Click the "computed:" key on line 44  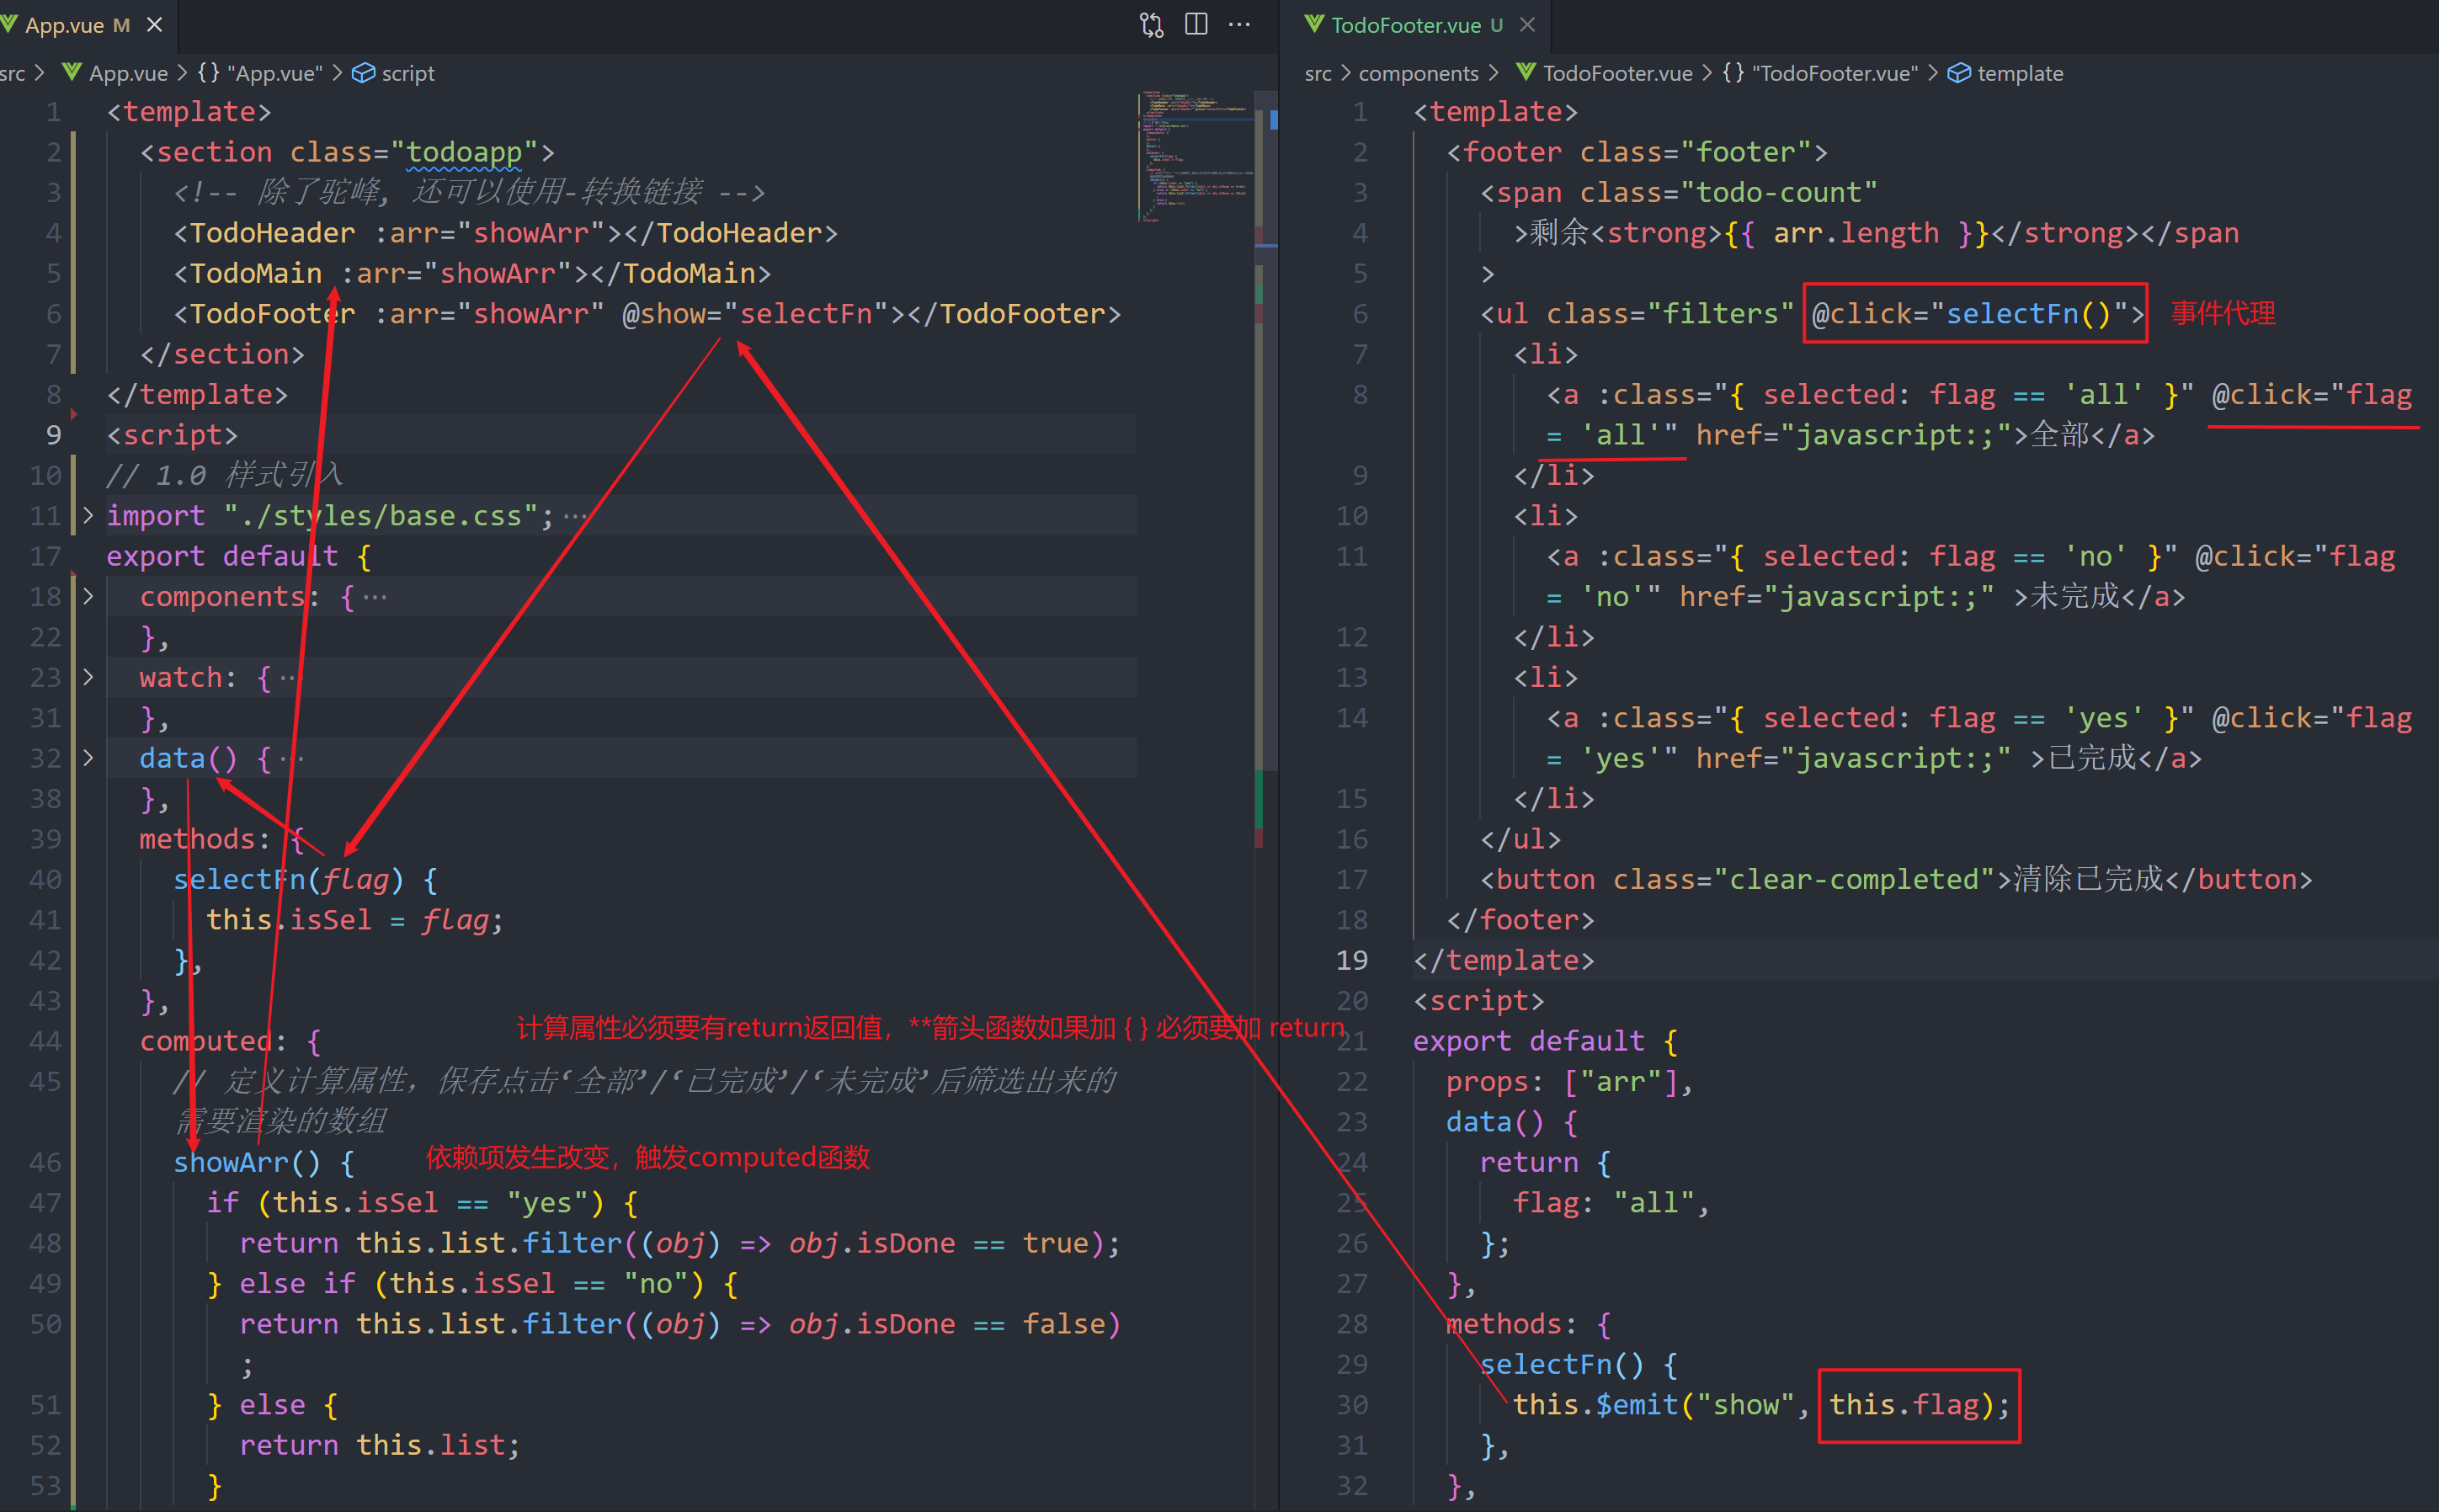[x=214, y=1042]
